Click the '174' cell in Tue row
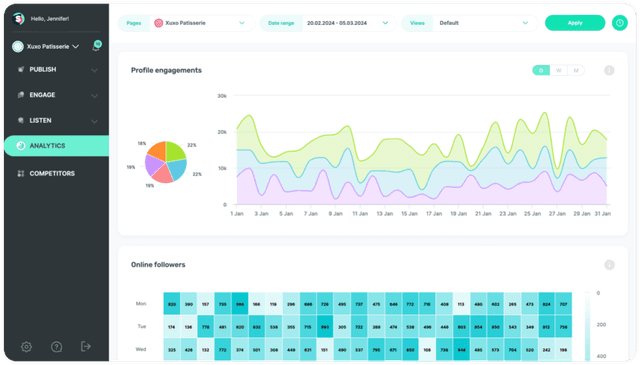Viewport: 640px width, 365px height. (x=172, y=327)
